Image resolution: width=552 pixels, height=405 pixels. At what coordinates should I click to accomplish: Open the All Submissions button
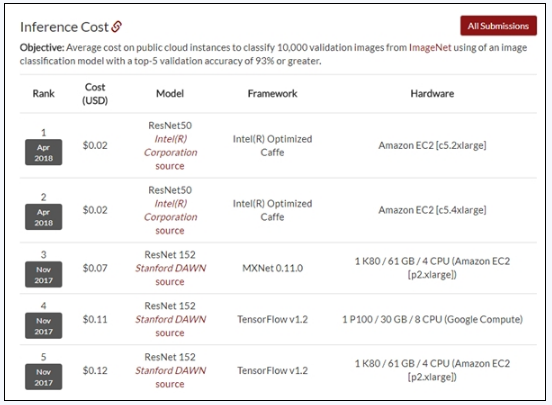[498, 26]
